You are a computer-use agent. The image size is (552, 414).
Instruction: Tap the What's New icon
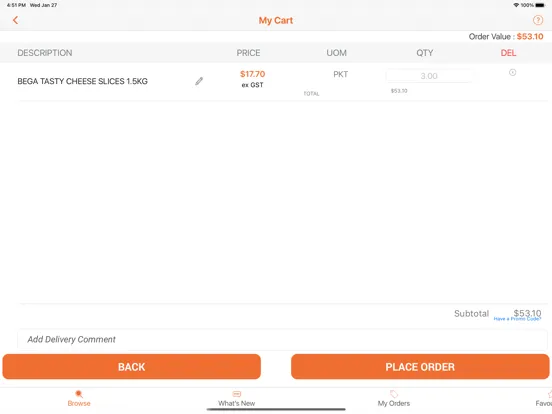237,394
